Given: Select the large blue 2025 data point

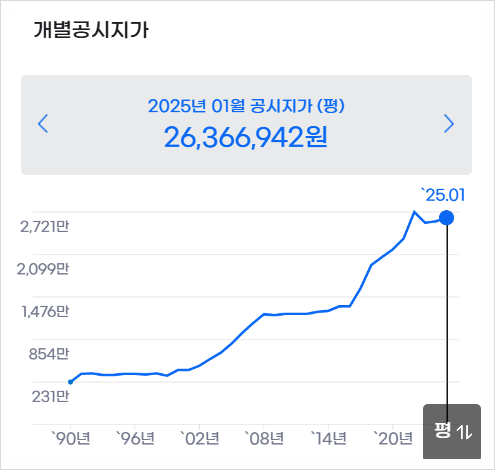Looking at the screenshot, I should (x=446, y=218).
